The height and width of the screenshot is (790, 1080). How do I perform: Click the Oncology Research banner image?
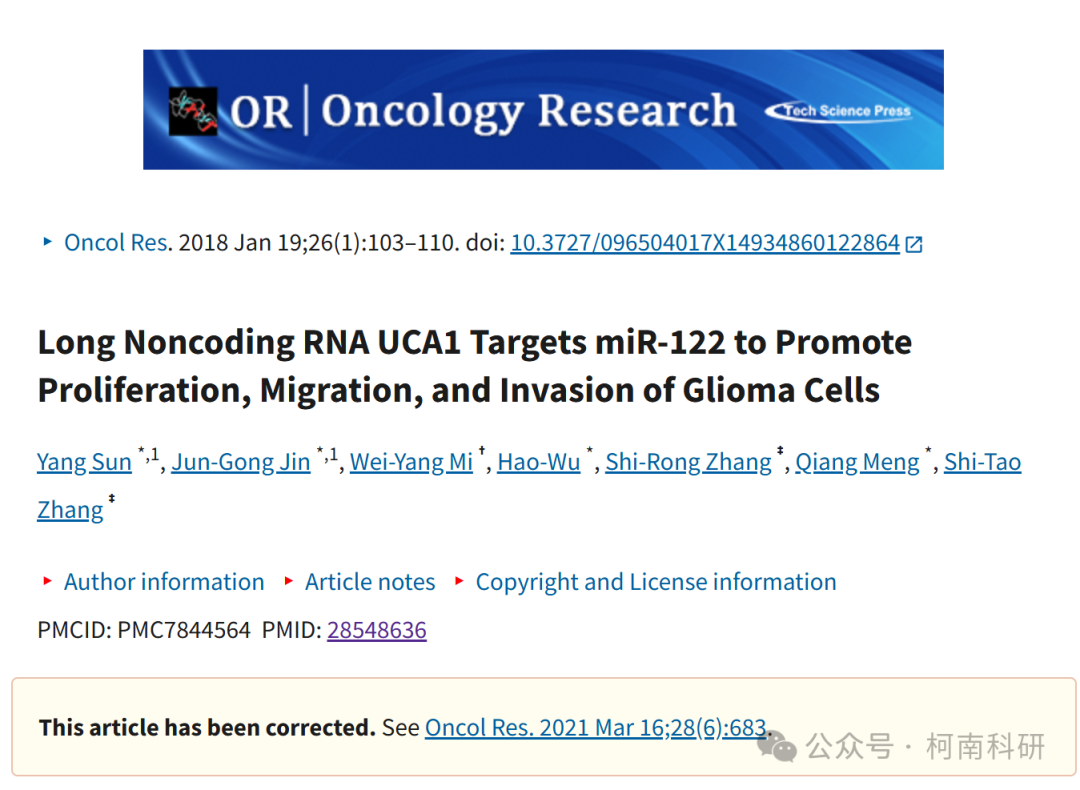coord(543,110)
